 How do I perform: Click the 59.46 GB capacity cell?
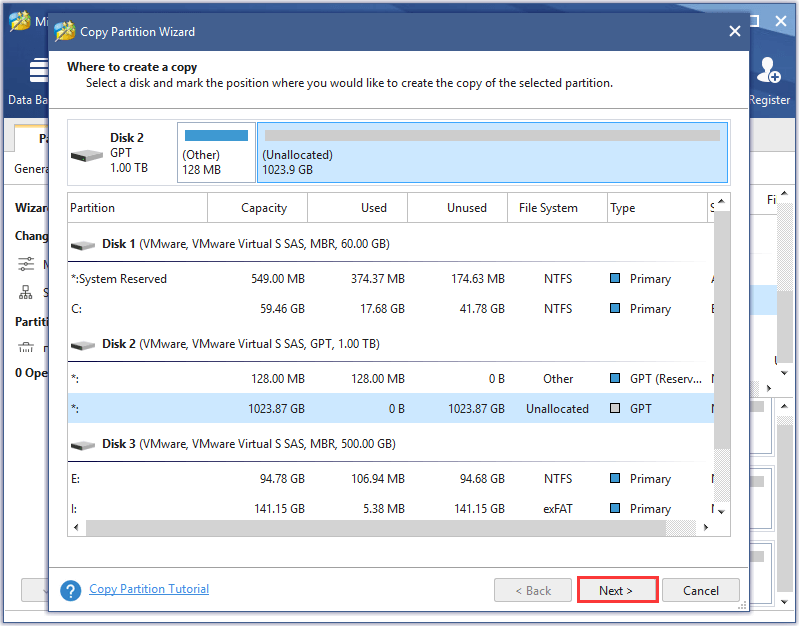tap(282, 309)
